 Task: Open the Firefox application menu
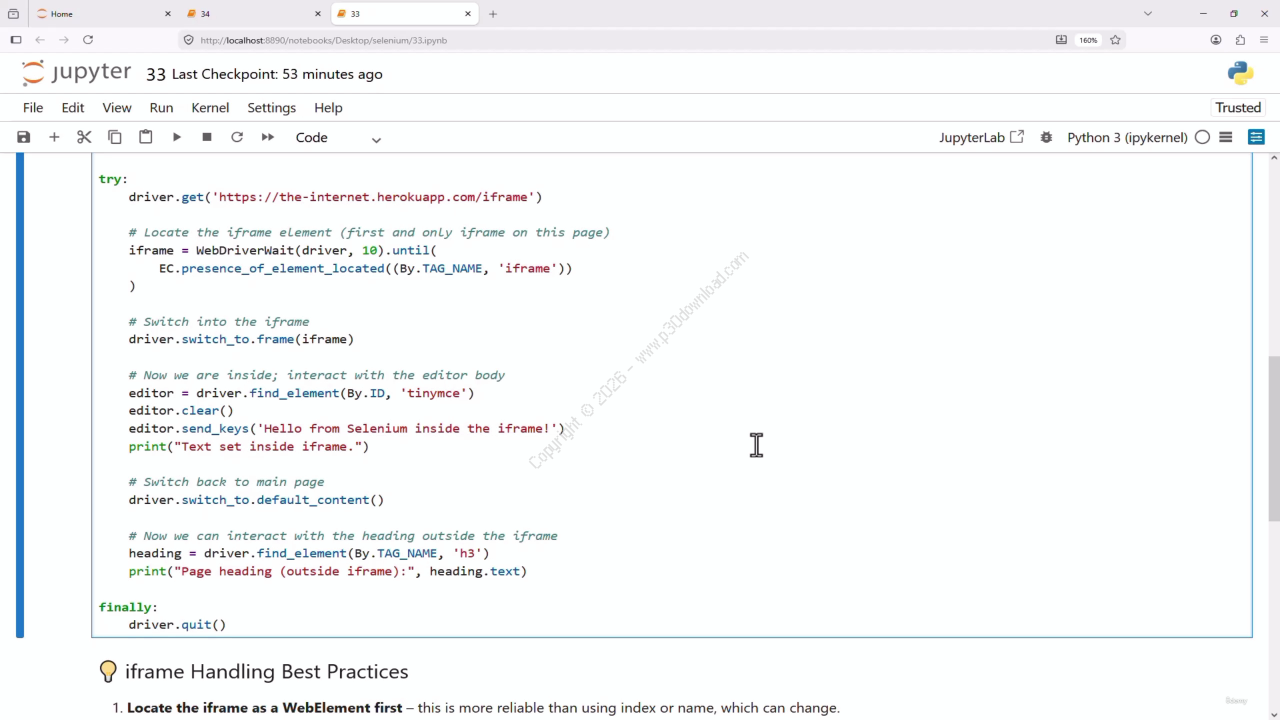(1264, 40)
